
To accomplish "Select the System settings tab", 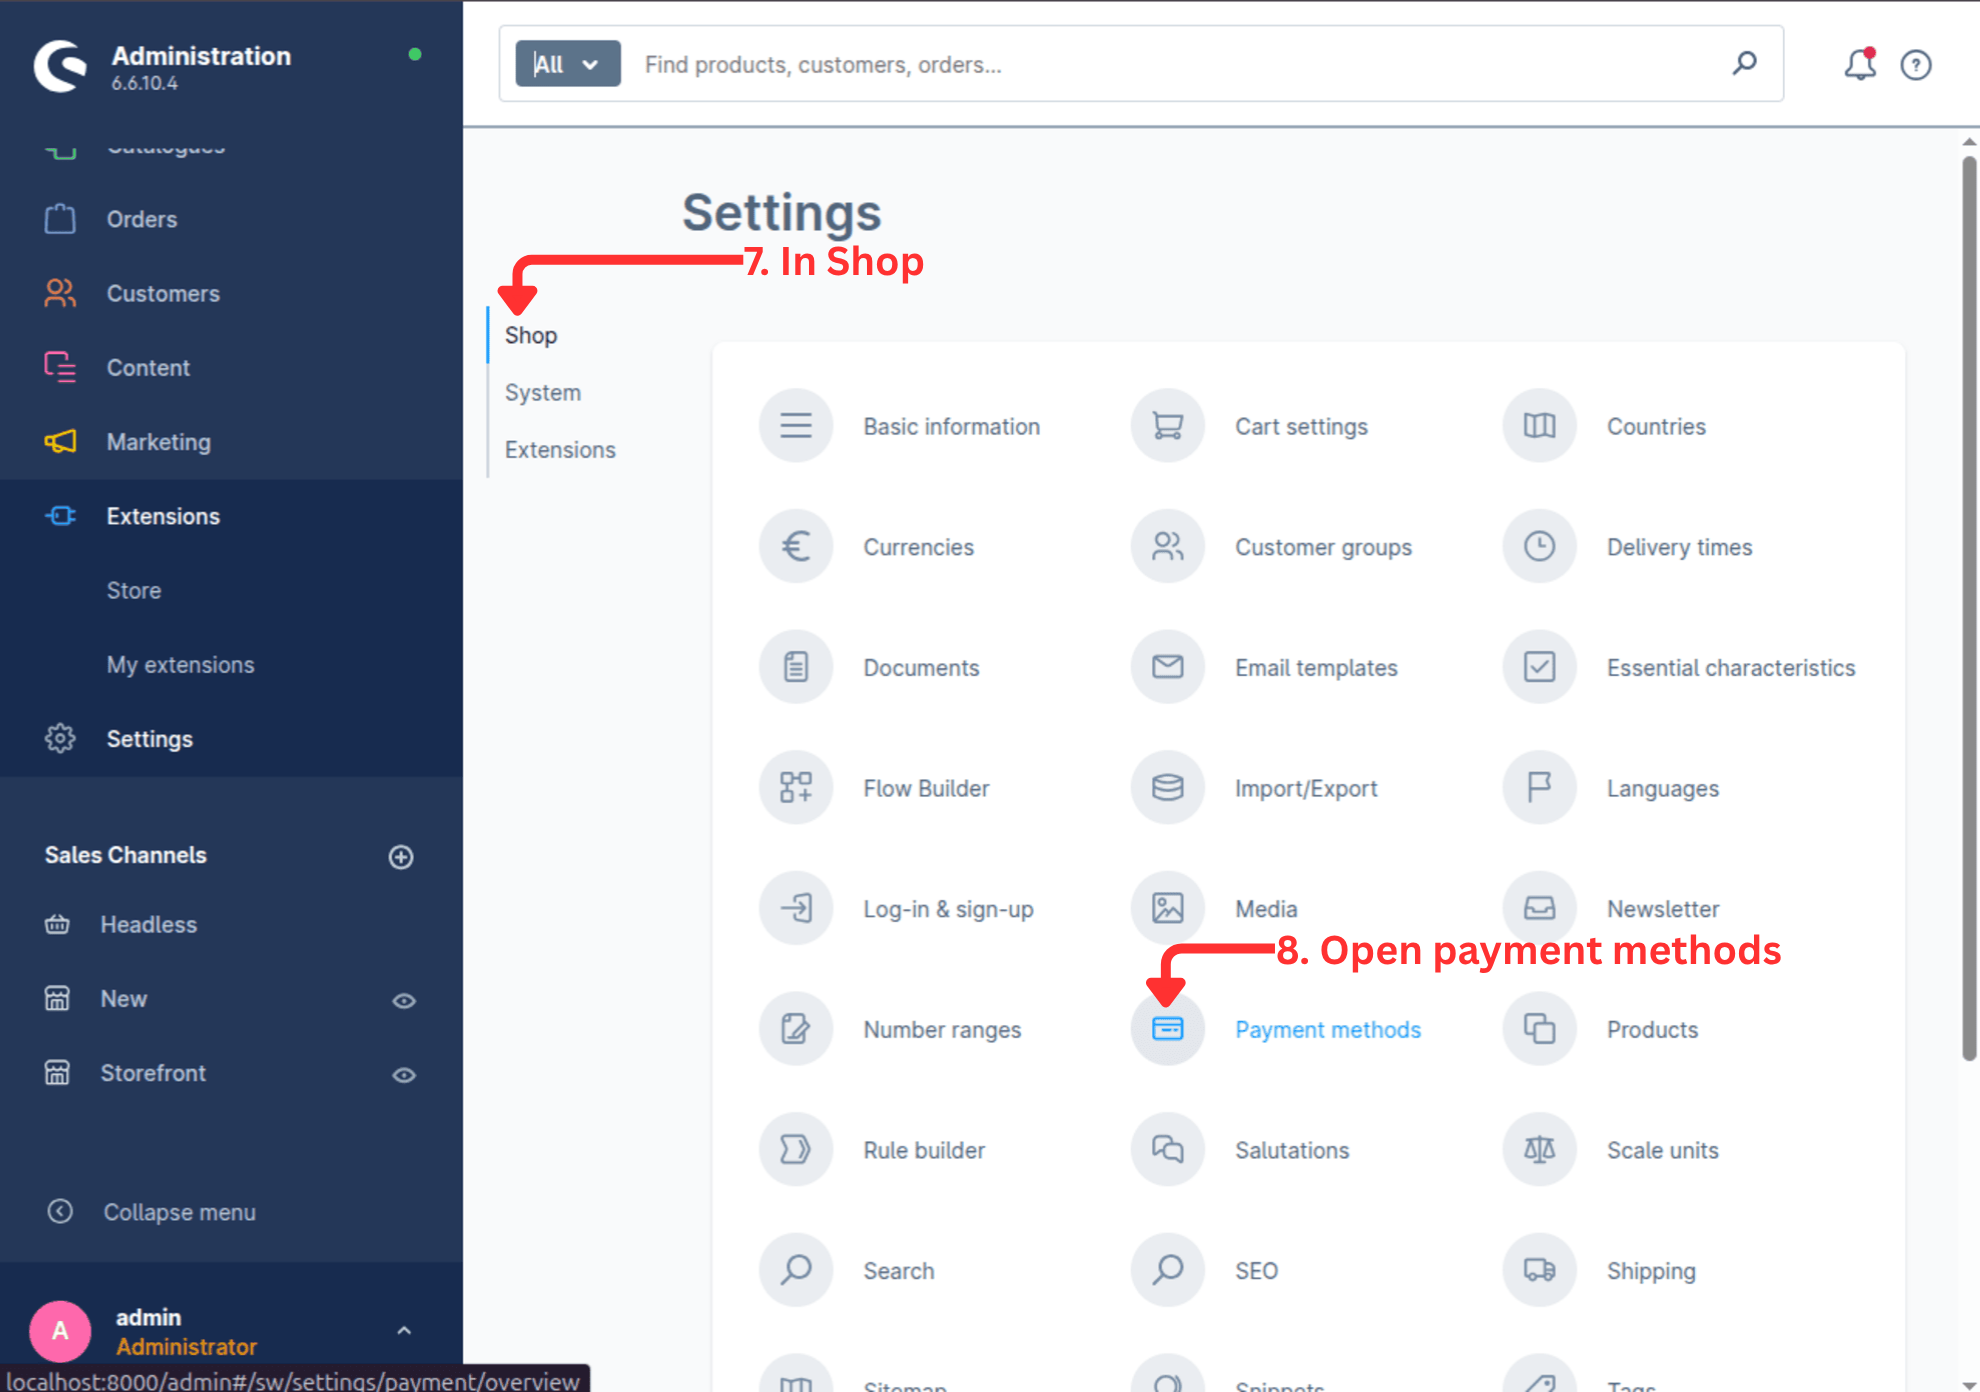I will click(x=543, y=392).
